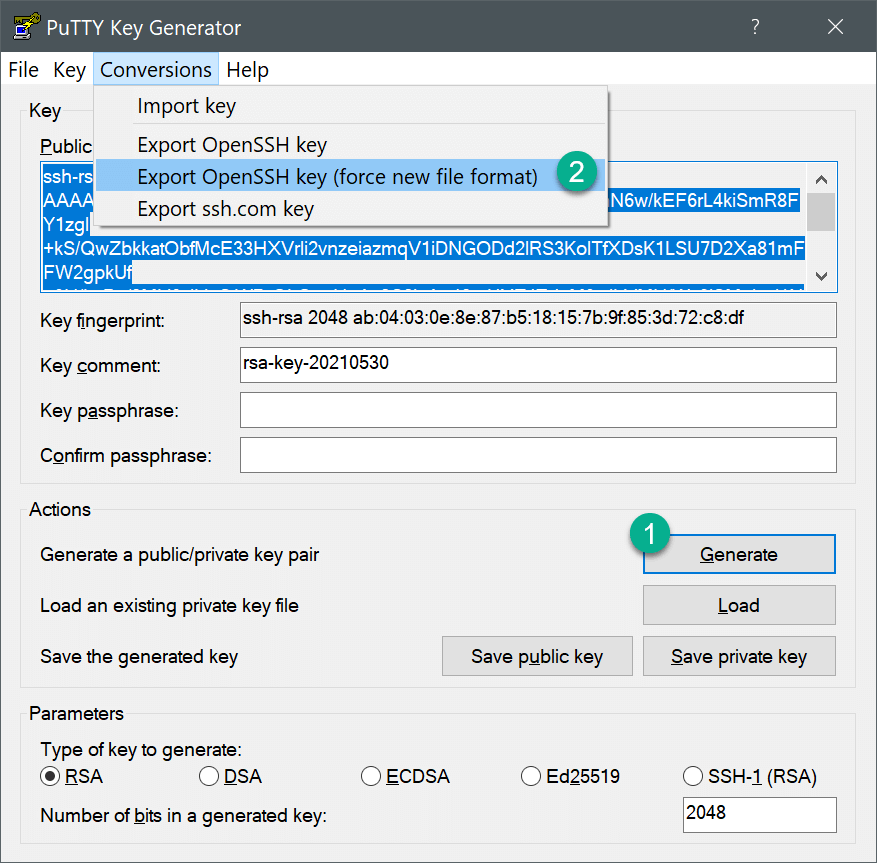Choose Import key from Conversions menu
The image size is (877, 863).
pos(186,106)
